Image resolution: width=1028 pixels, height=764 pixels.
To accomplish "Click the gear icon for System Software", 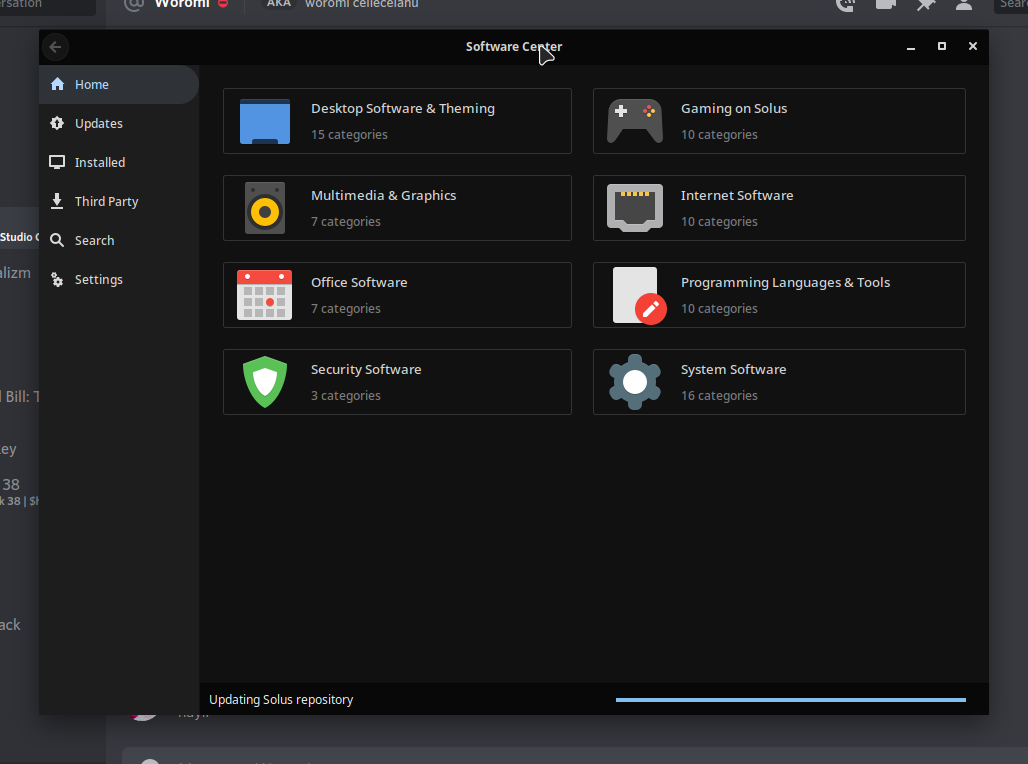I will pos(635,382).
